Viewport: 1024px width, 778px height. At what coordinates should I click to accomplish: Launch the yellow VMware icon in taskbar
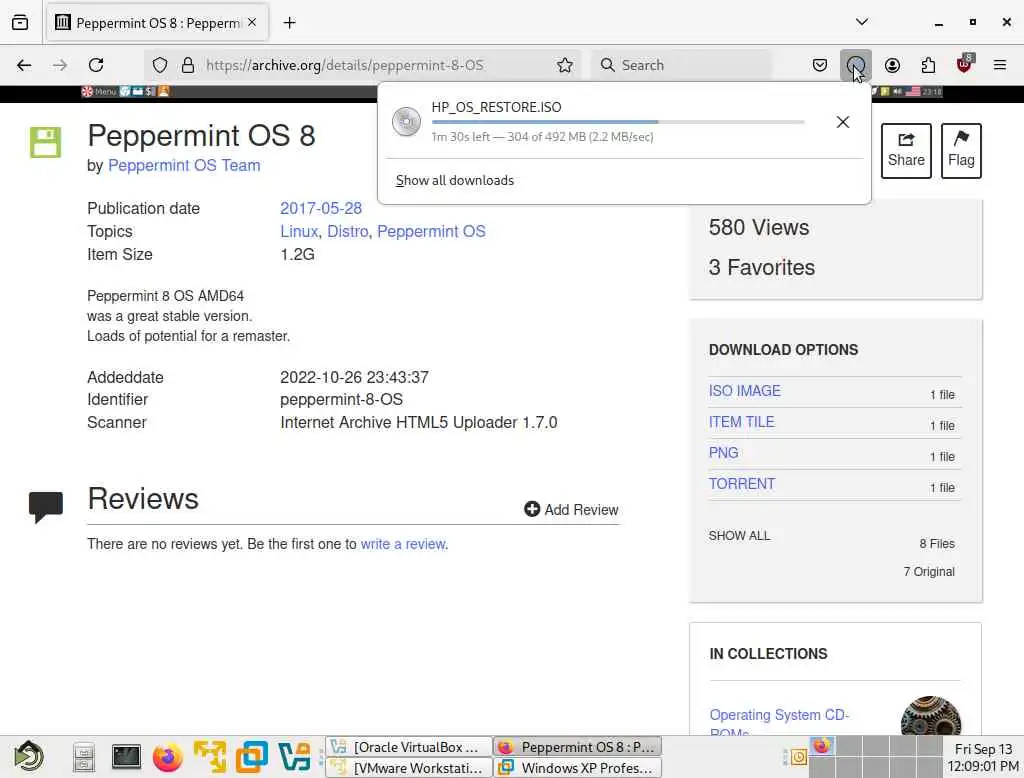210,756
